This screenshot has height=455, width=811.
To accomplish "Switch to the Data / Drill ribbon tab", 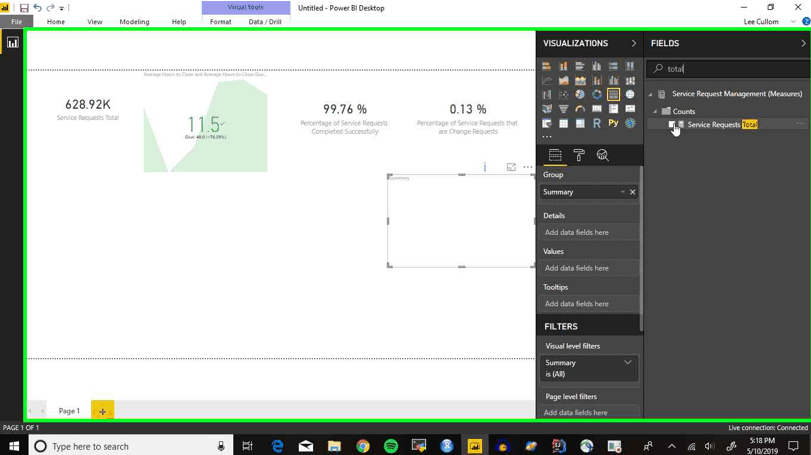I will [x=265, y=22].
